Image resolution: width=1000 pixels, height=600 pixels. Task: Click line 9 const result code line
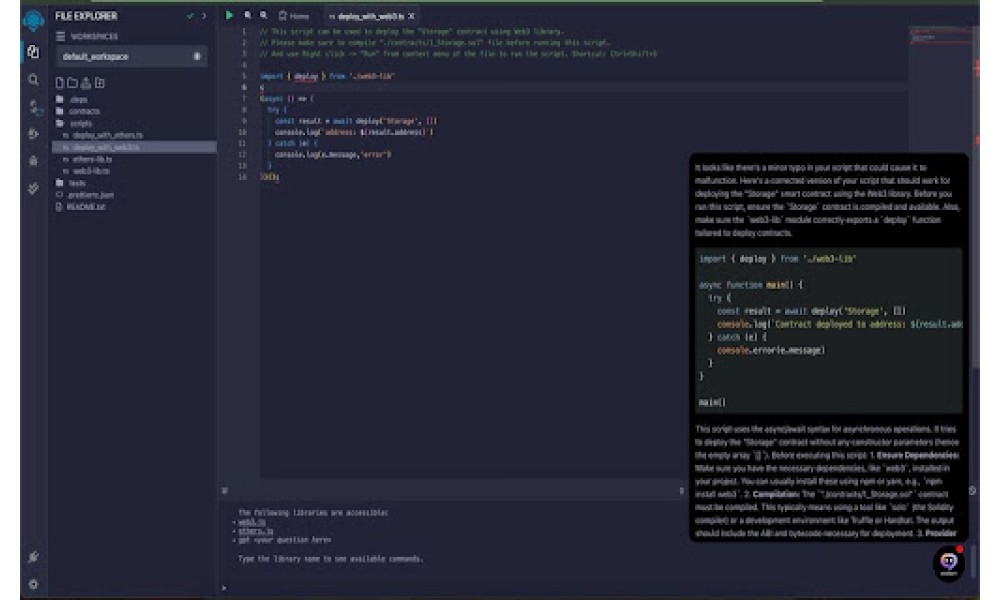click(x=356, y=121)
